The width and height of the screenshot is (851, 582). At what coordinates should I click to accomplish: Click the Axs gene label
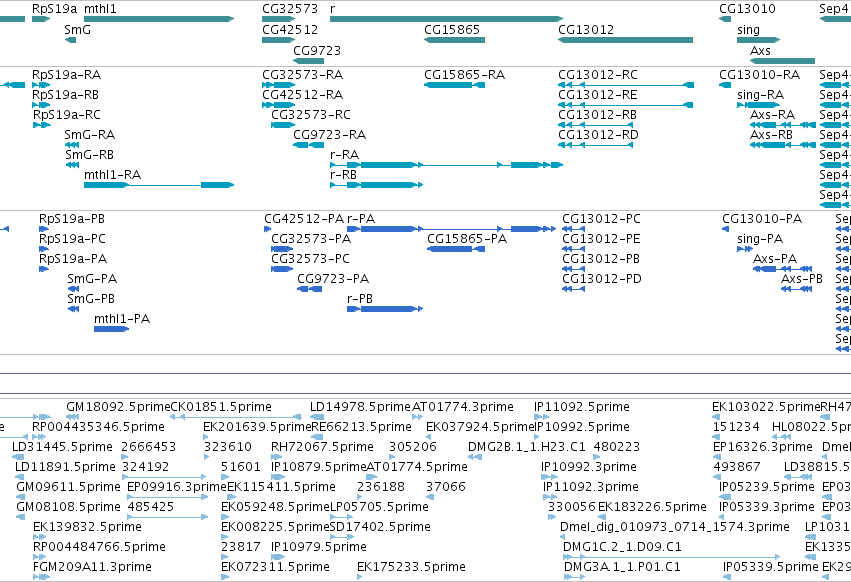(760, 50)
